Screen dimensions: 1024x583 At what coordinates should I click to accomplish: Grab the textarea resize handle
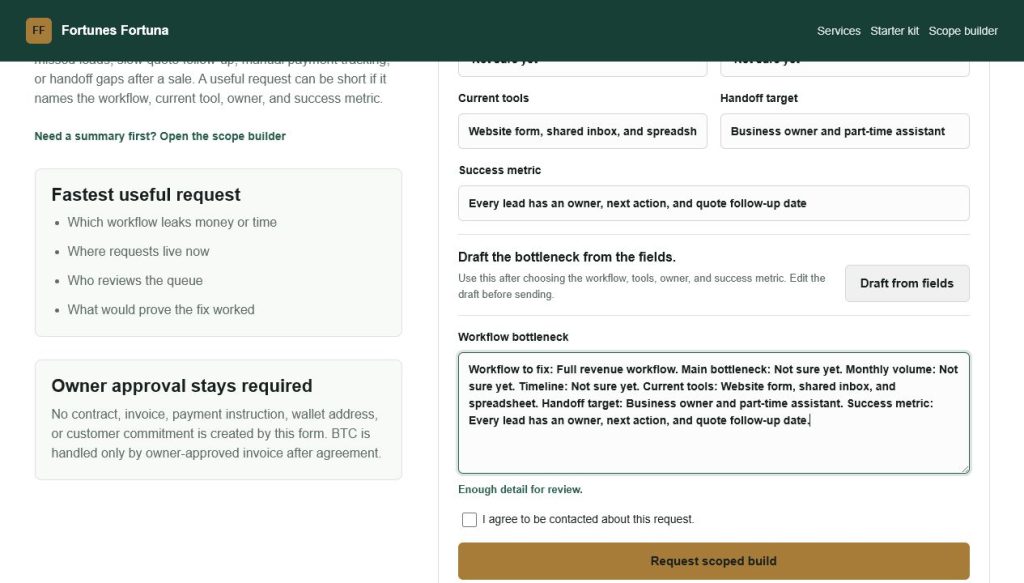(965, 468)
